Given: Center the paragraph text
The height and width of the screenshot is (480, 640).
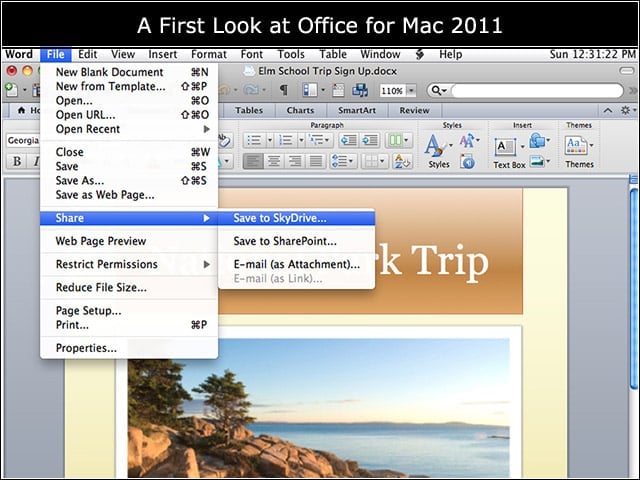Looking at the screenshot, I should point(274,161).
